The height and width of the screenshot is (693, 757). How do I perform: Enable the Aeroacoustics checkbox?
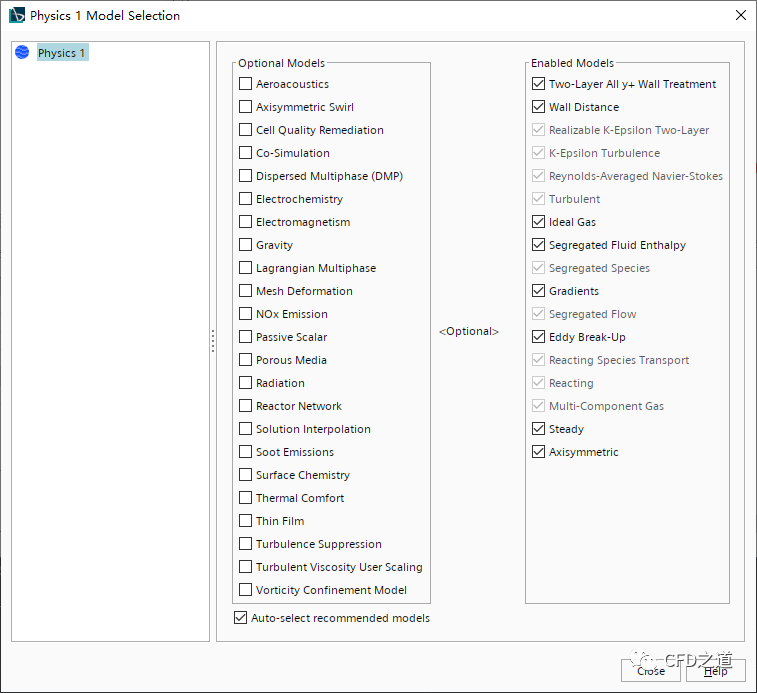(245, 84)
